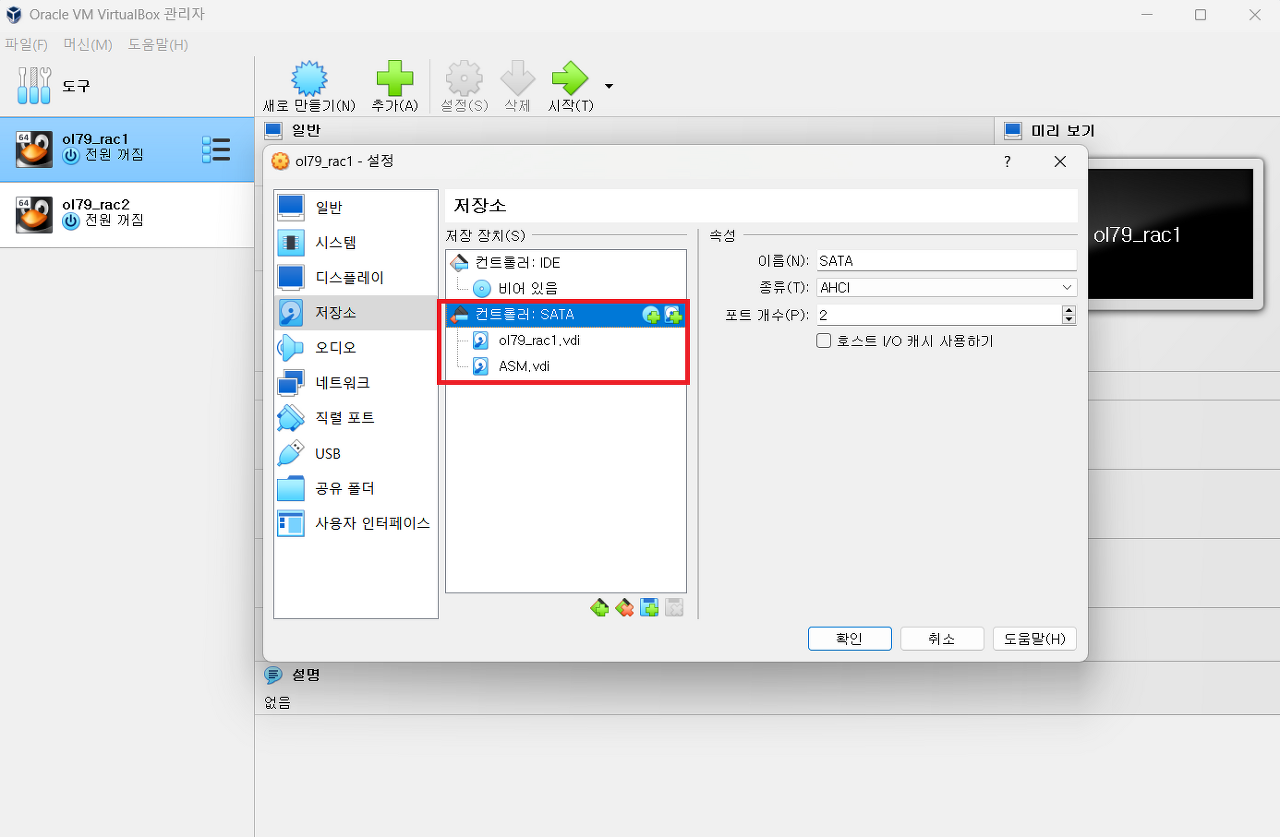Open the 도움말(H) menu in menu bar
This screenshot has width=1280, height=837.
click(x=158, y=45)
